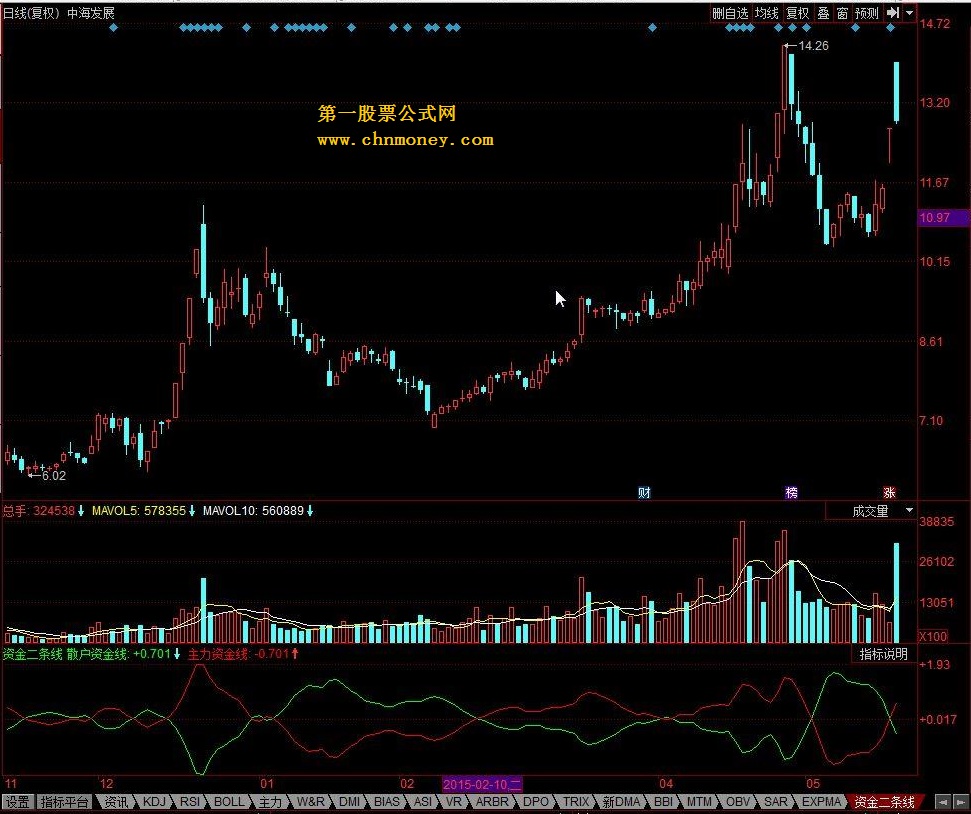This screenshot has width=971, height=814.
Task: Switch to the RSI indicator tab
Action: pyautogui.click(x=190, y=802)
